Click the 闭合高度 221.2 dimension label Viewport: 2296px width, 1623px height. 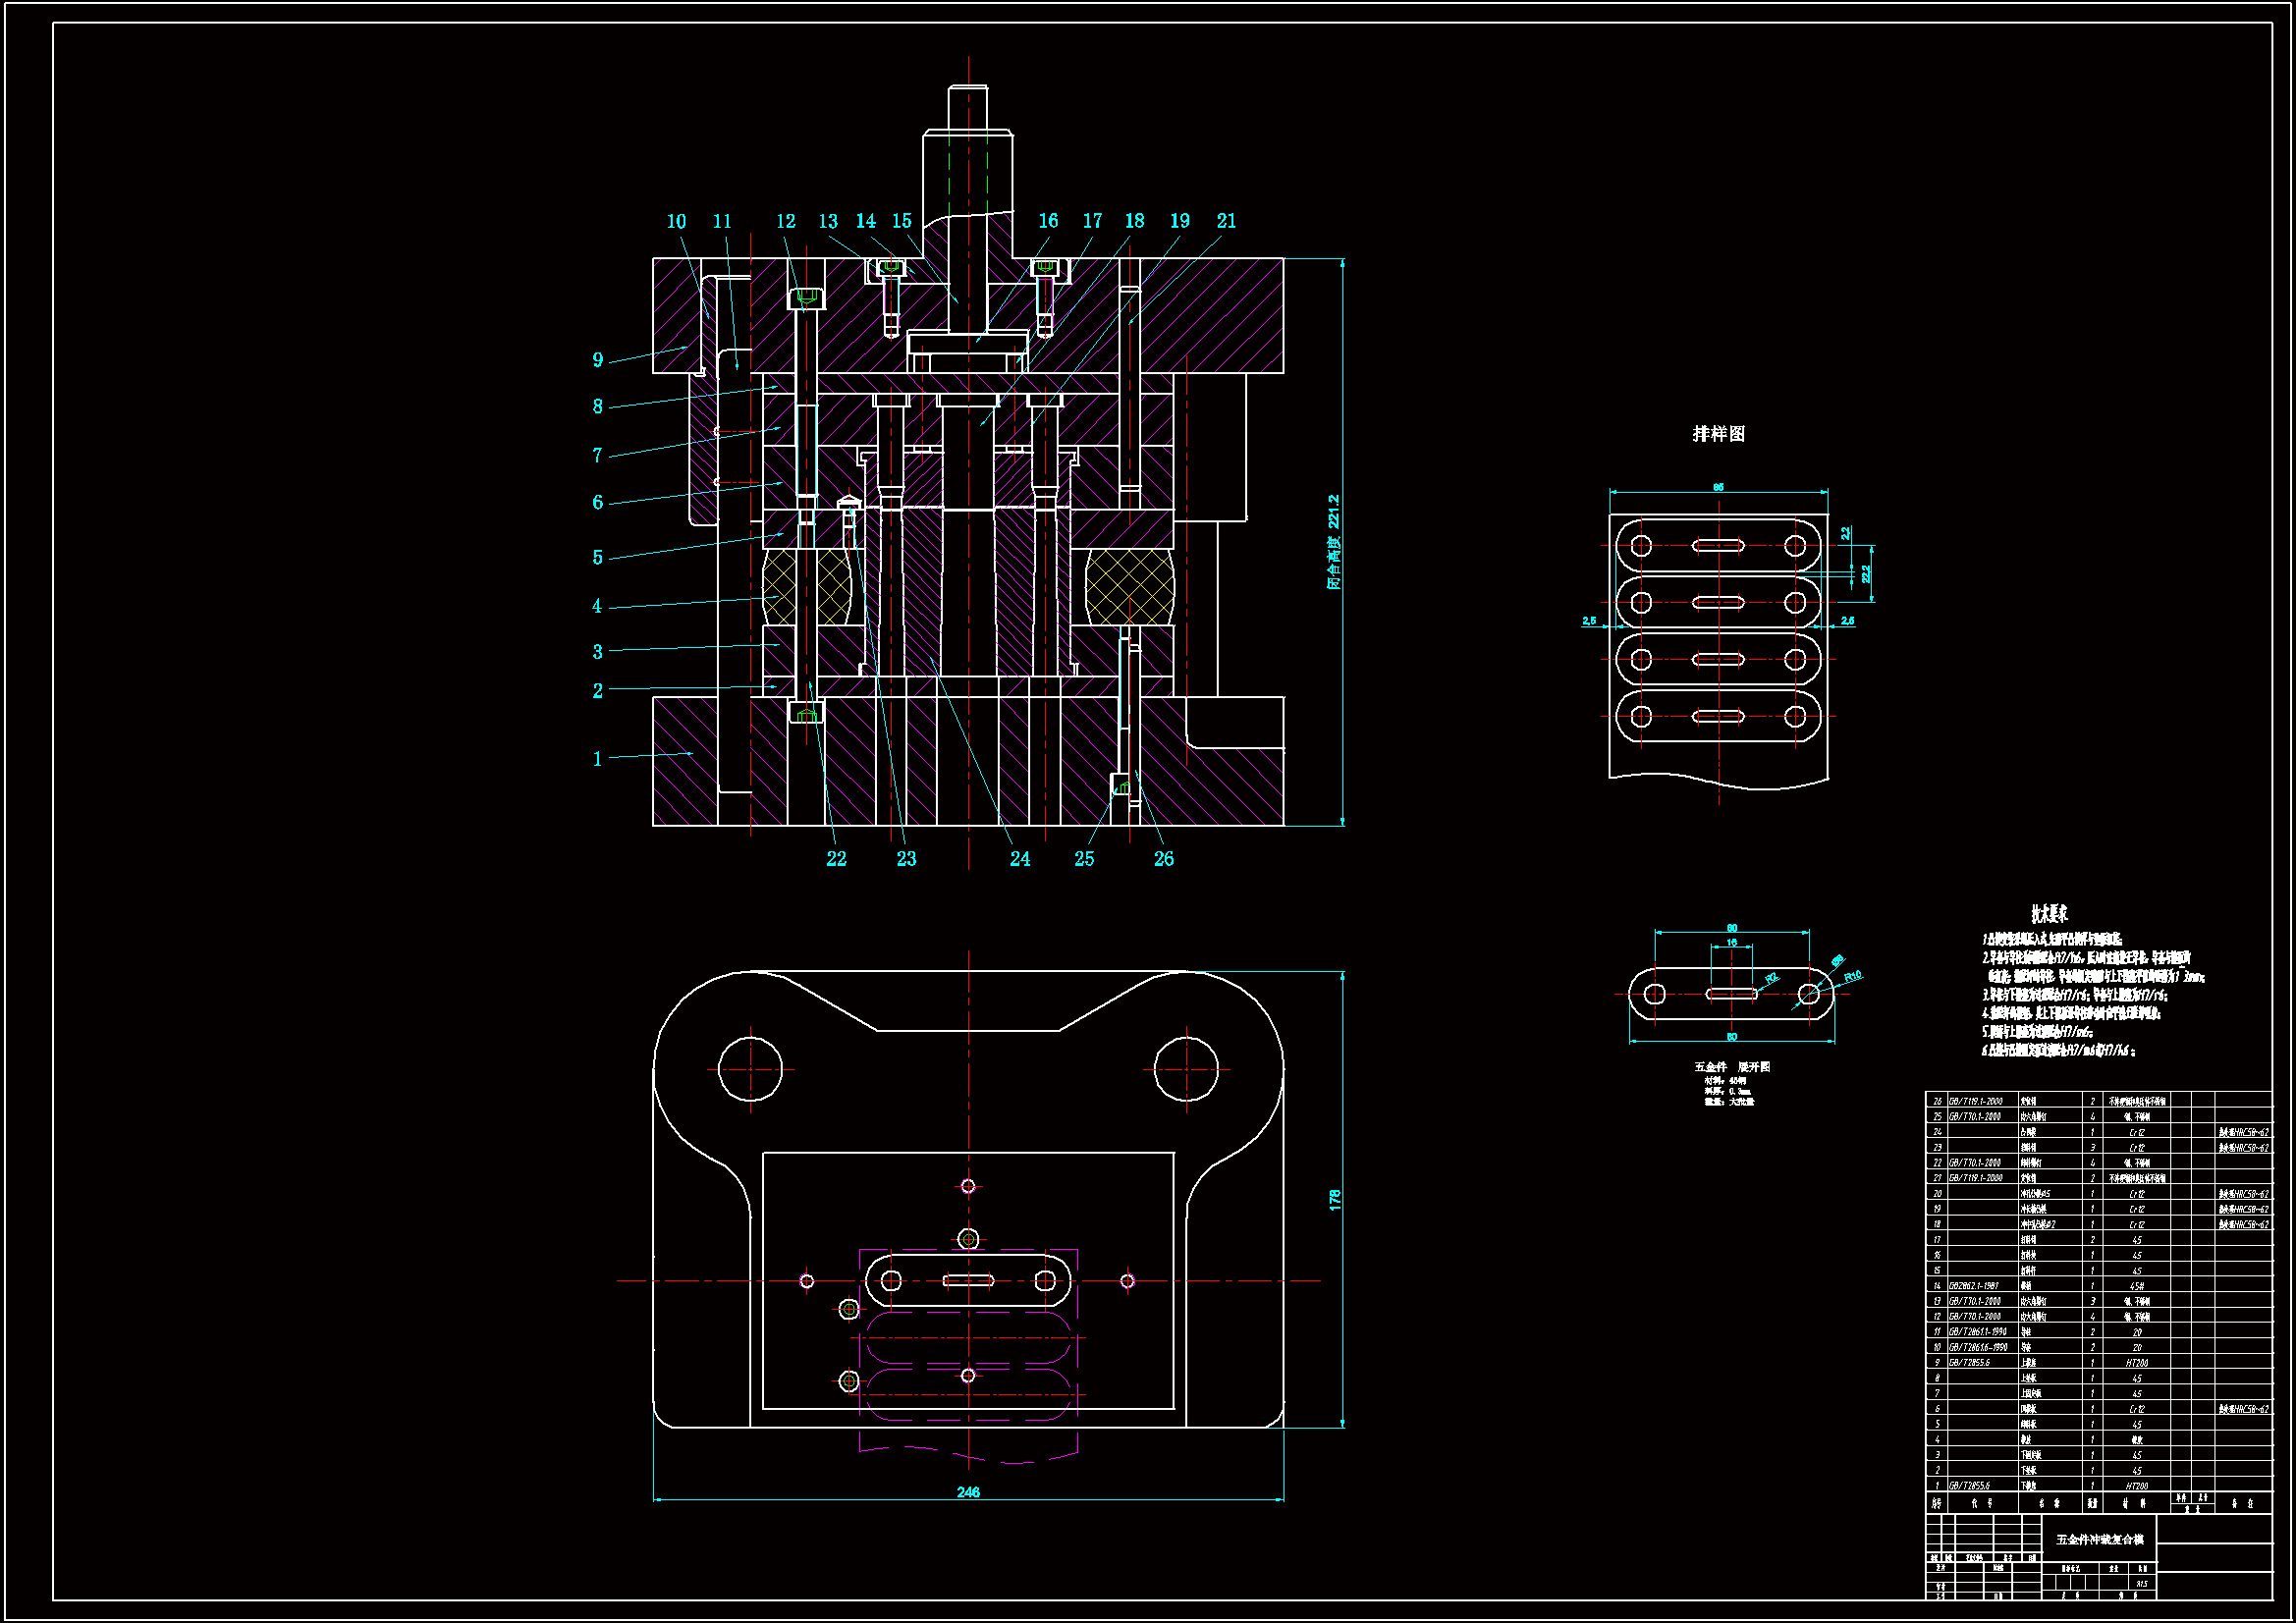(x=1333, y=542)
